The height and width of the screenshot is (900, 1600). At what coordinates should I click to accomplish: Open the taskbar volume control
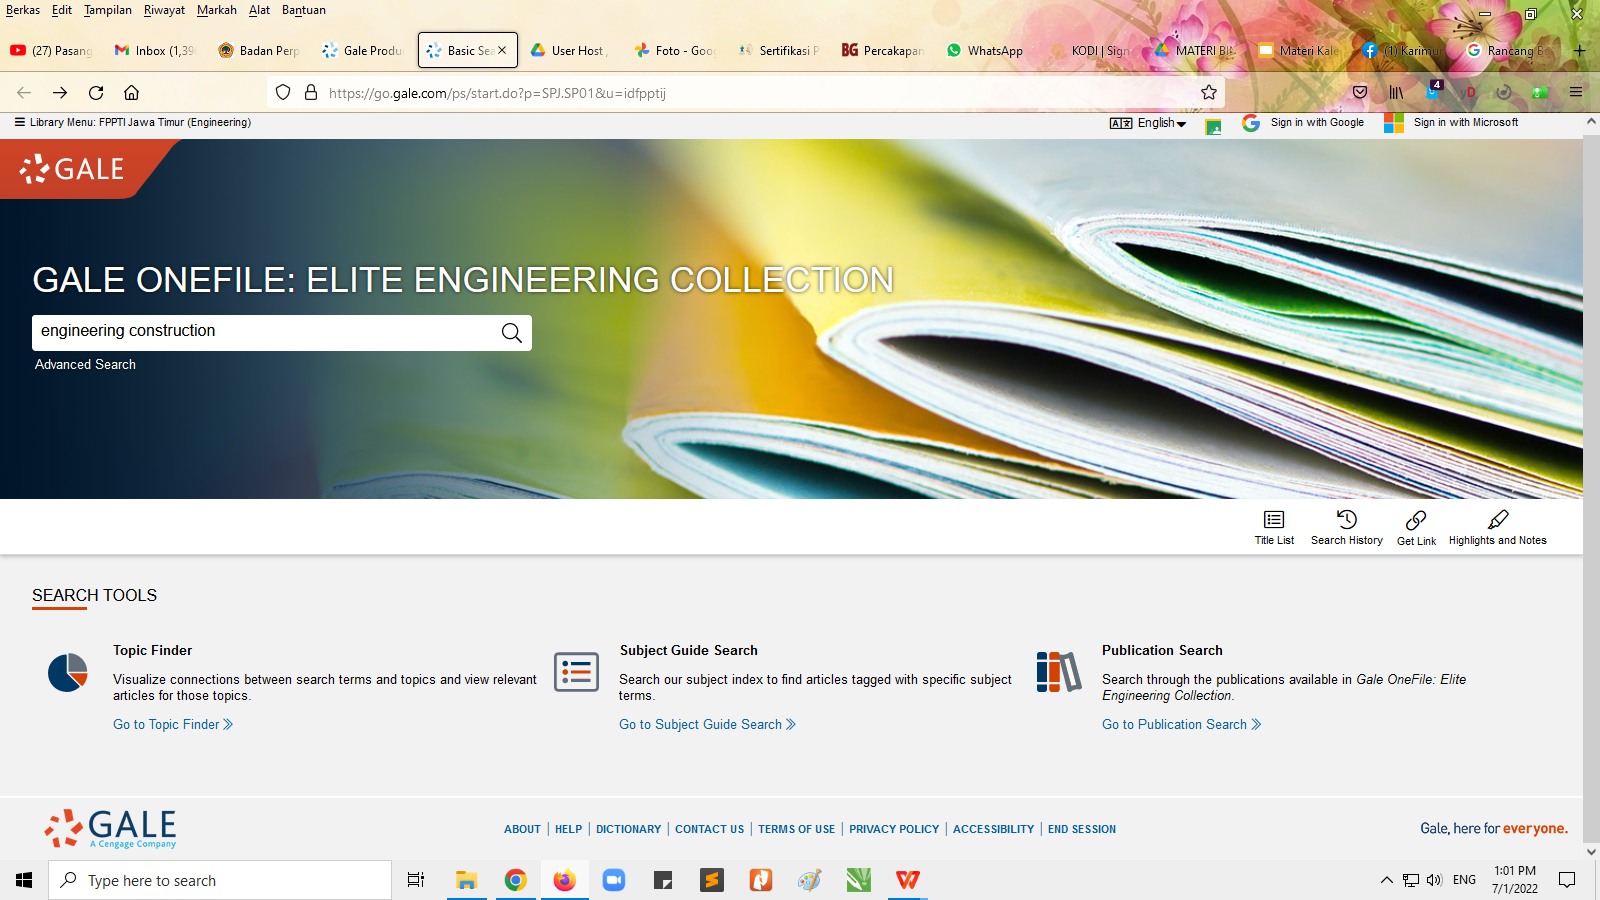1435,880
